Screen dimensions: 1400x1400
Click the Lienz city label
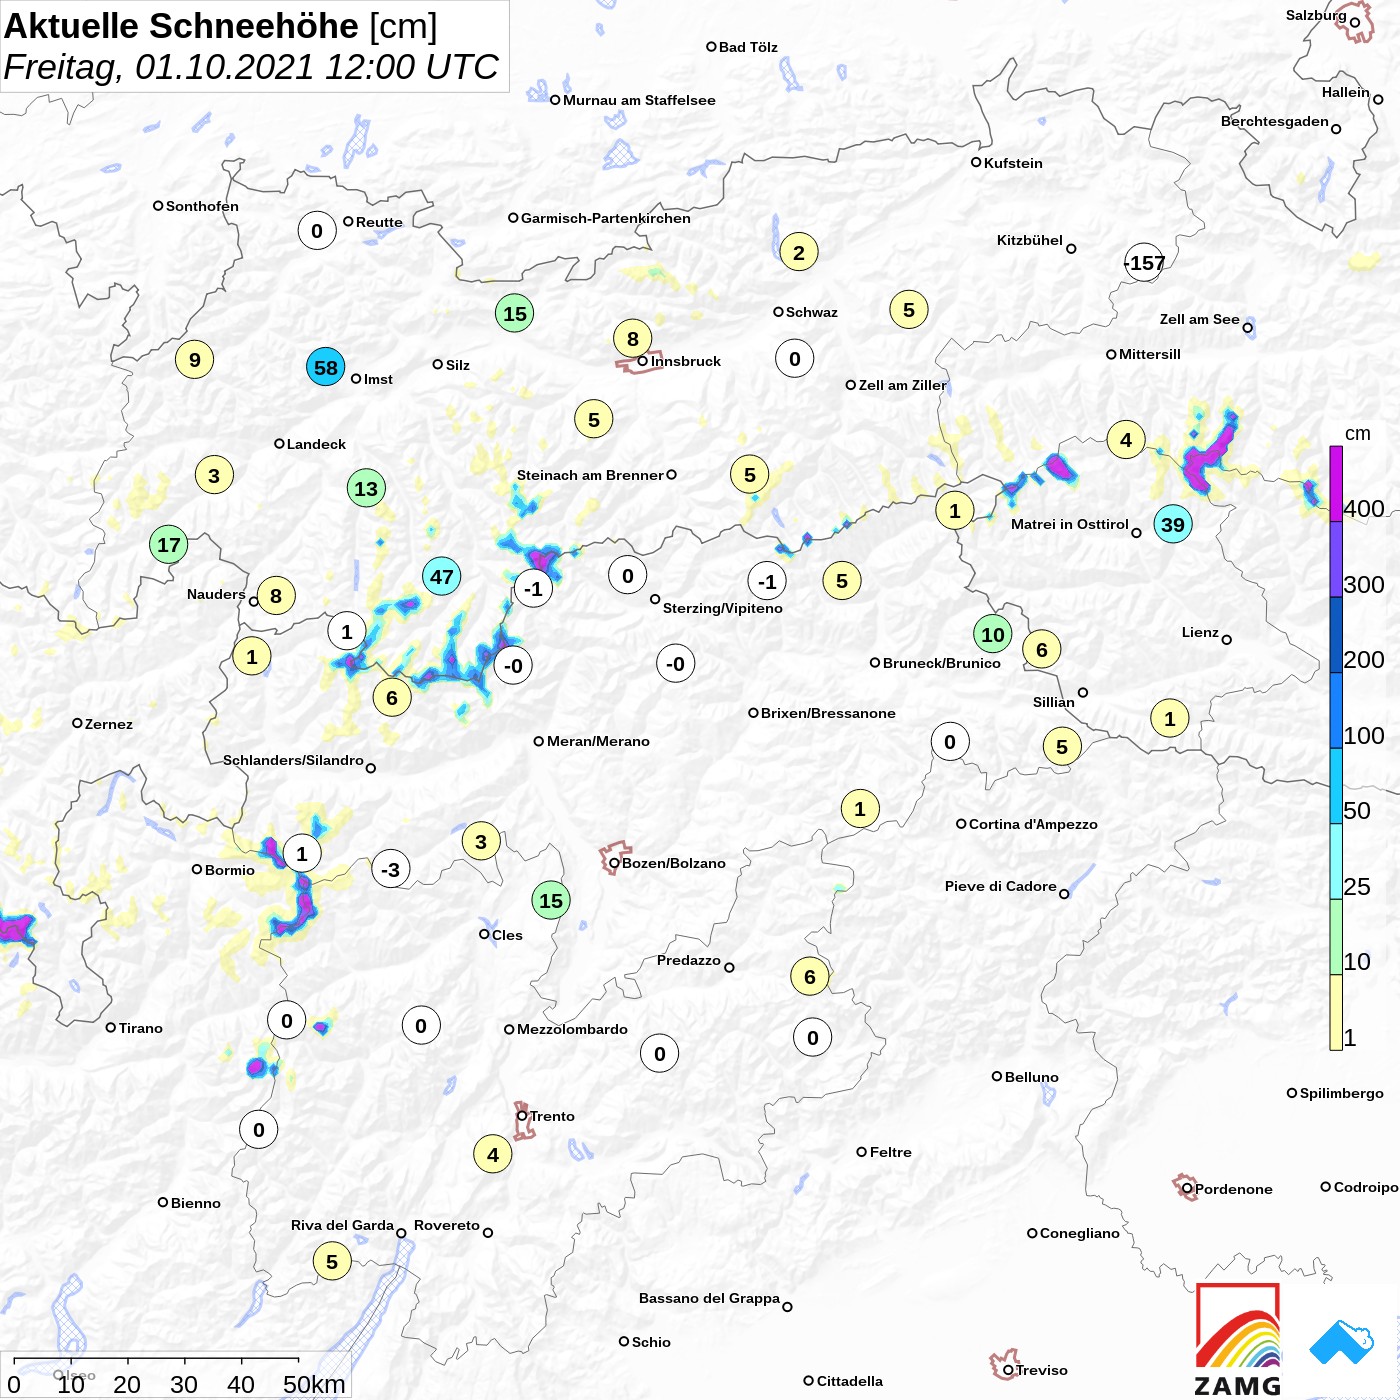point(1200,632)
